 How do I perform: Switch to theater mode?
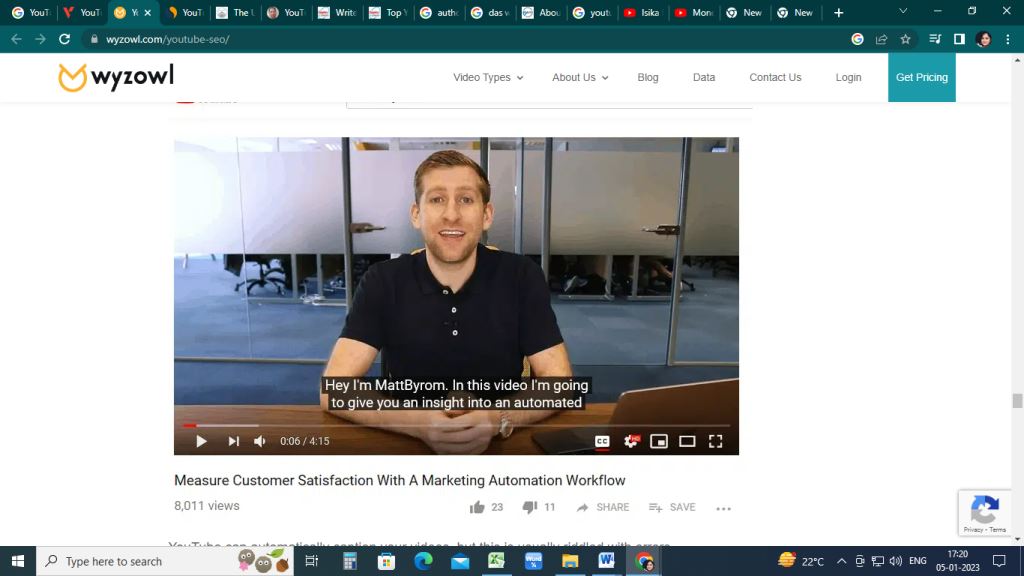click(687, 441)
